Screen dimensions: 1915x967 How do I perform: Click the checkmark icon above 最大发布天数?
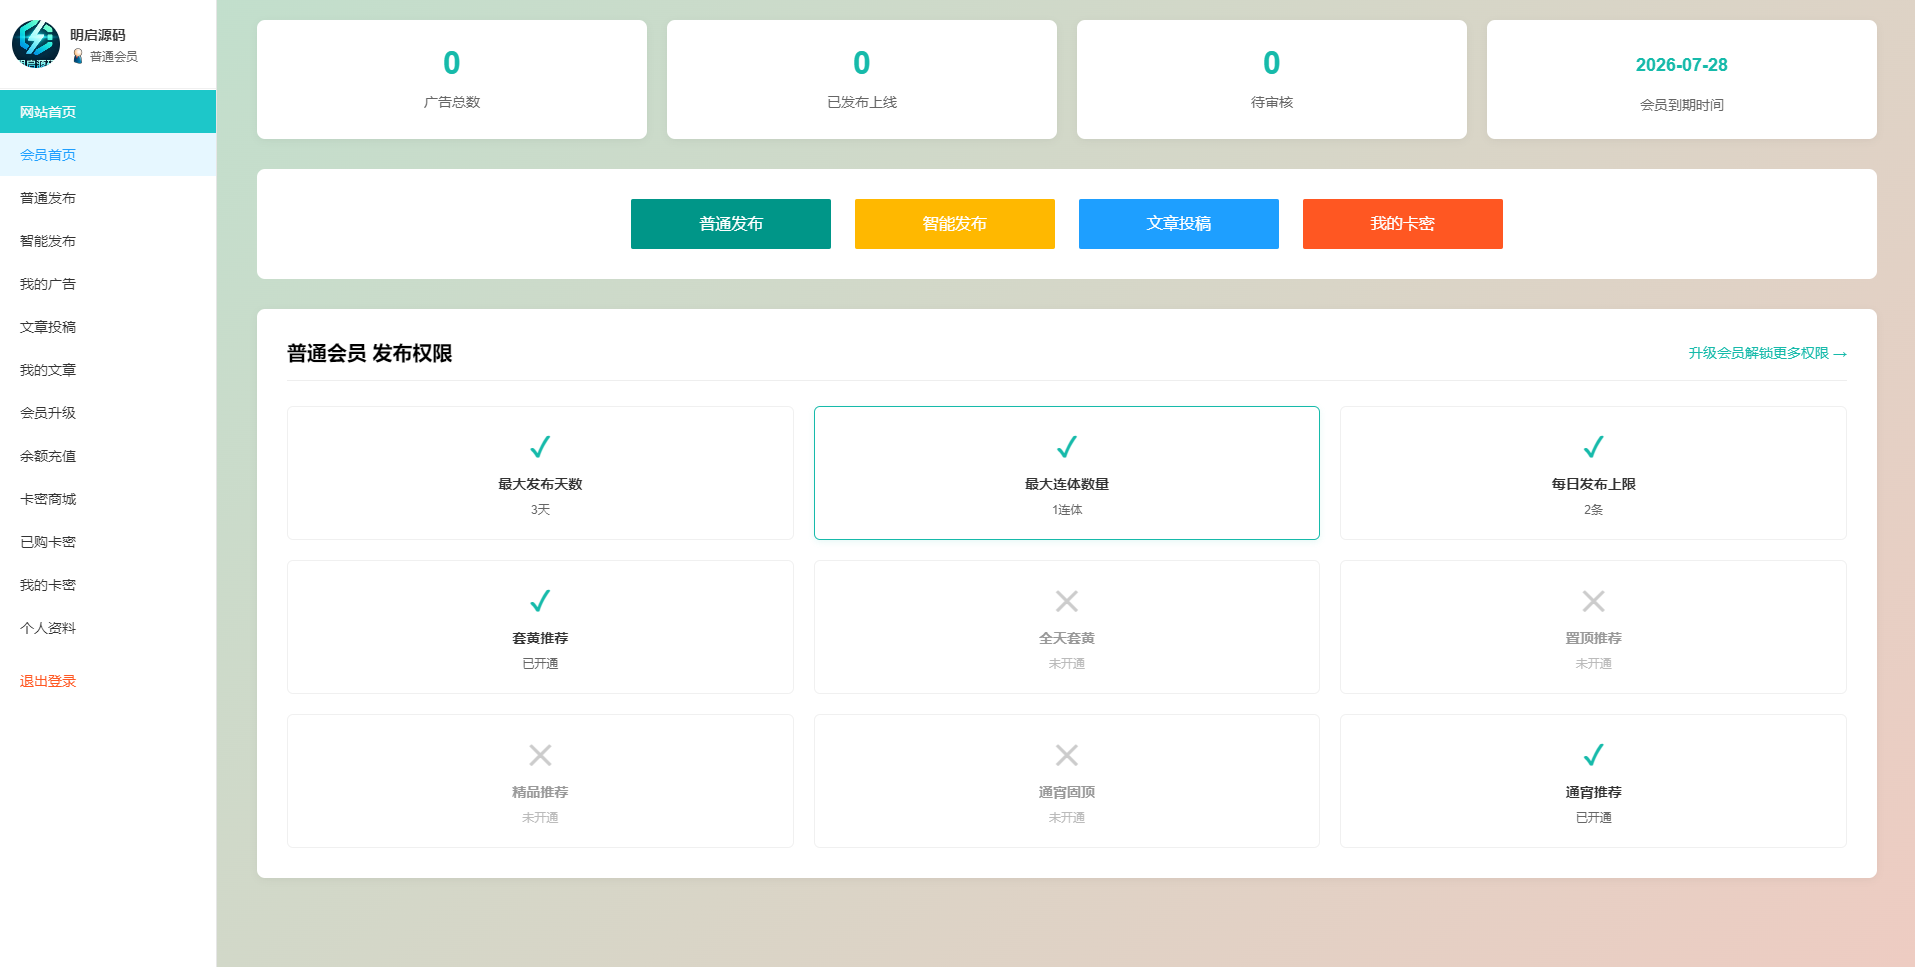[540, 447]
